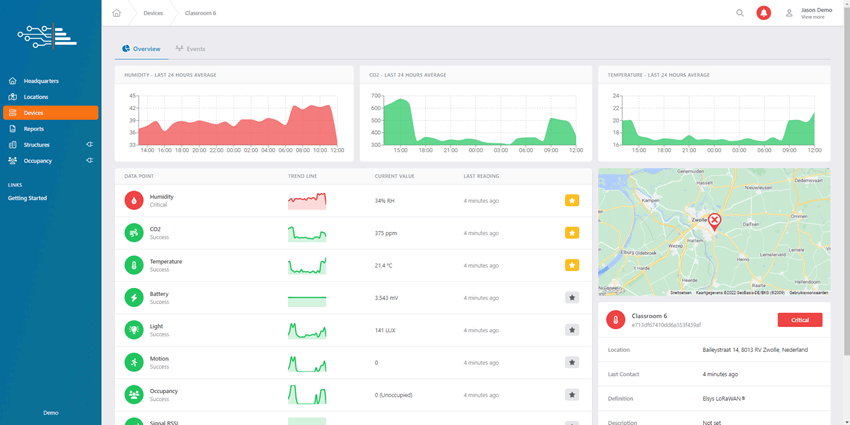850x425 pixels.
Task: Expand the Structures submenu arrow
Action: 89,145
